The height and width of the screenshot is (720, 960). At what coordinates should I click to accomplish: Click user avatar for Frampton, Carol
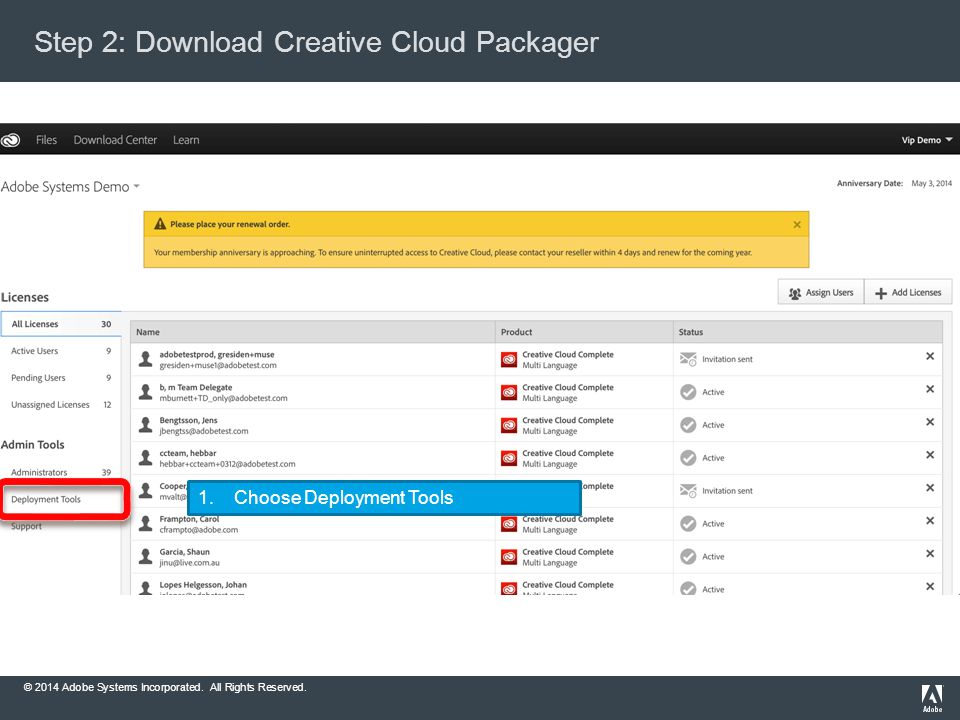coord(146,523)
